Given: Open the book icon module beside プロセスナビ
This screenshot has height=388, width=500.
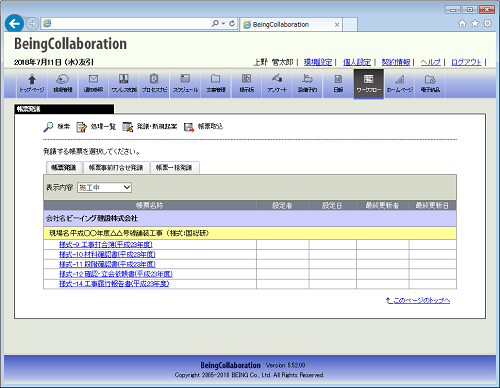Looking at the screenshot, I should (124, 83).
